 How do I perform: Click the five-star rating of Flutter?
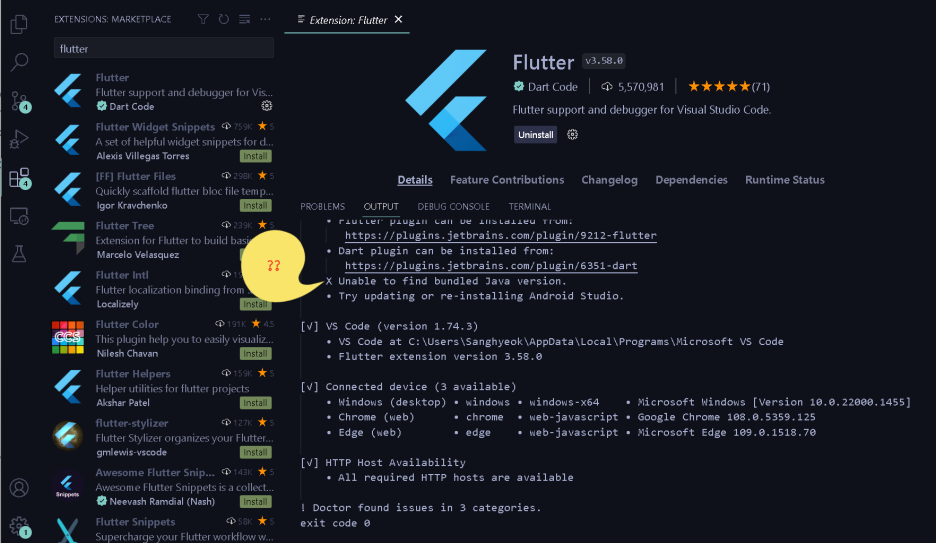[719, 87]
